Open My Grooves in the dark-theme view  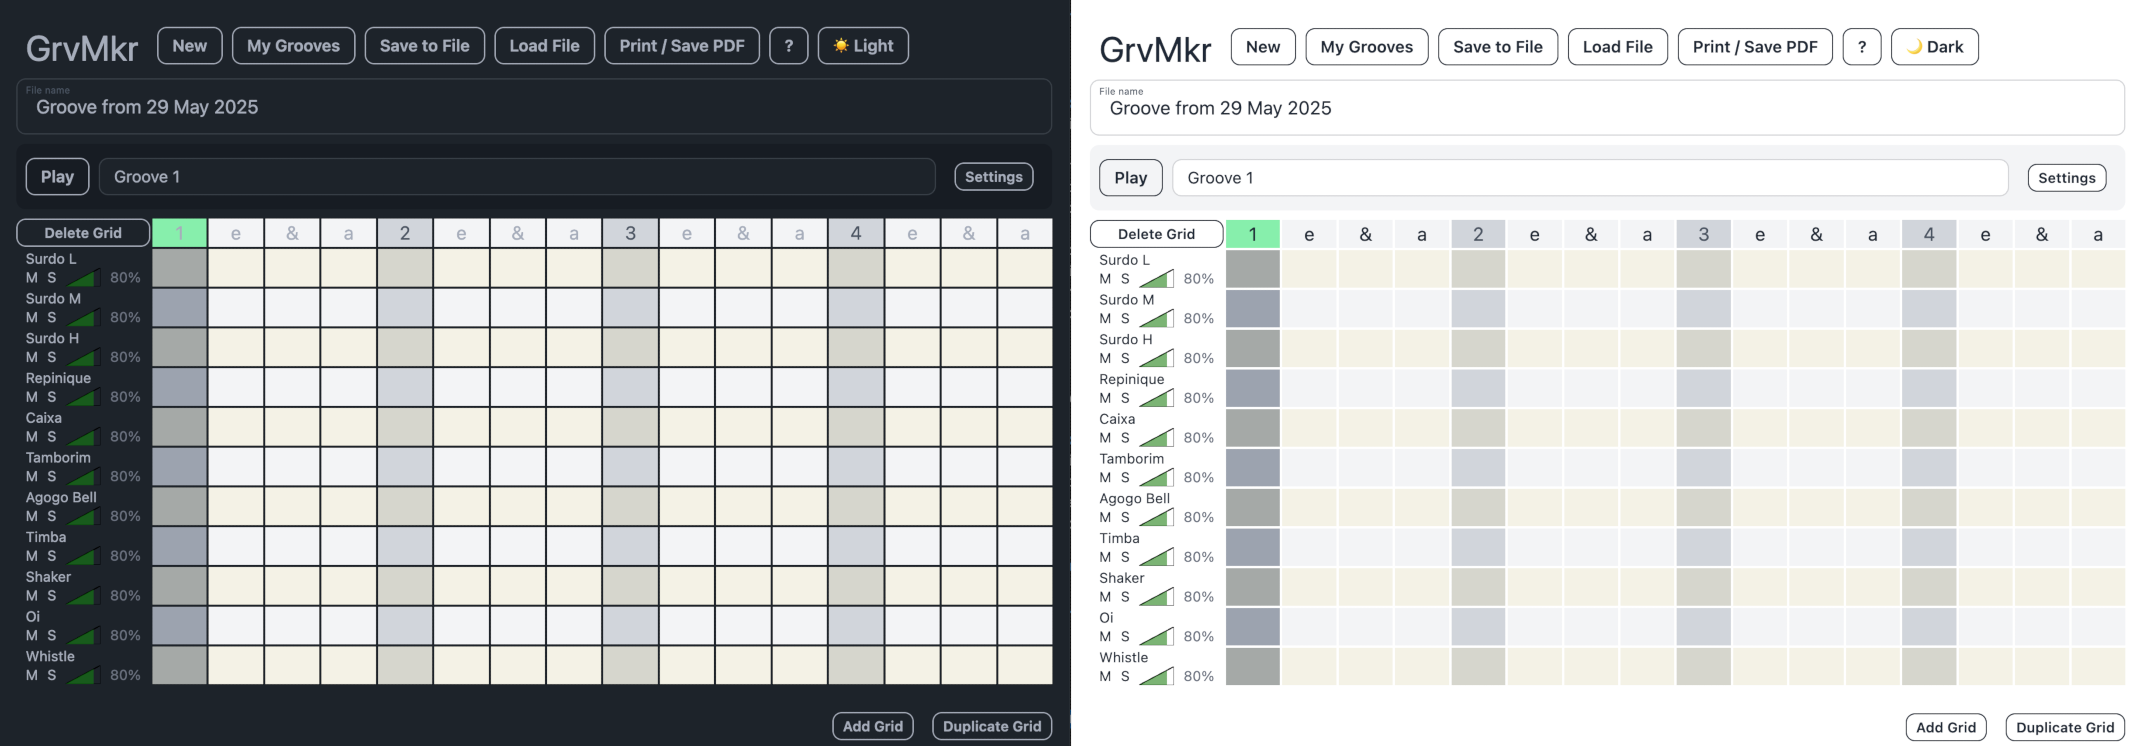click(294, 46)
